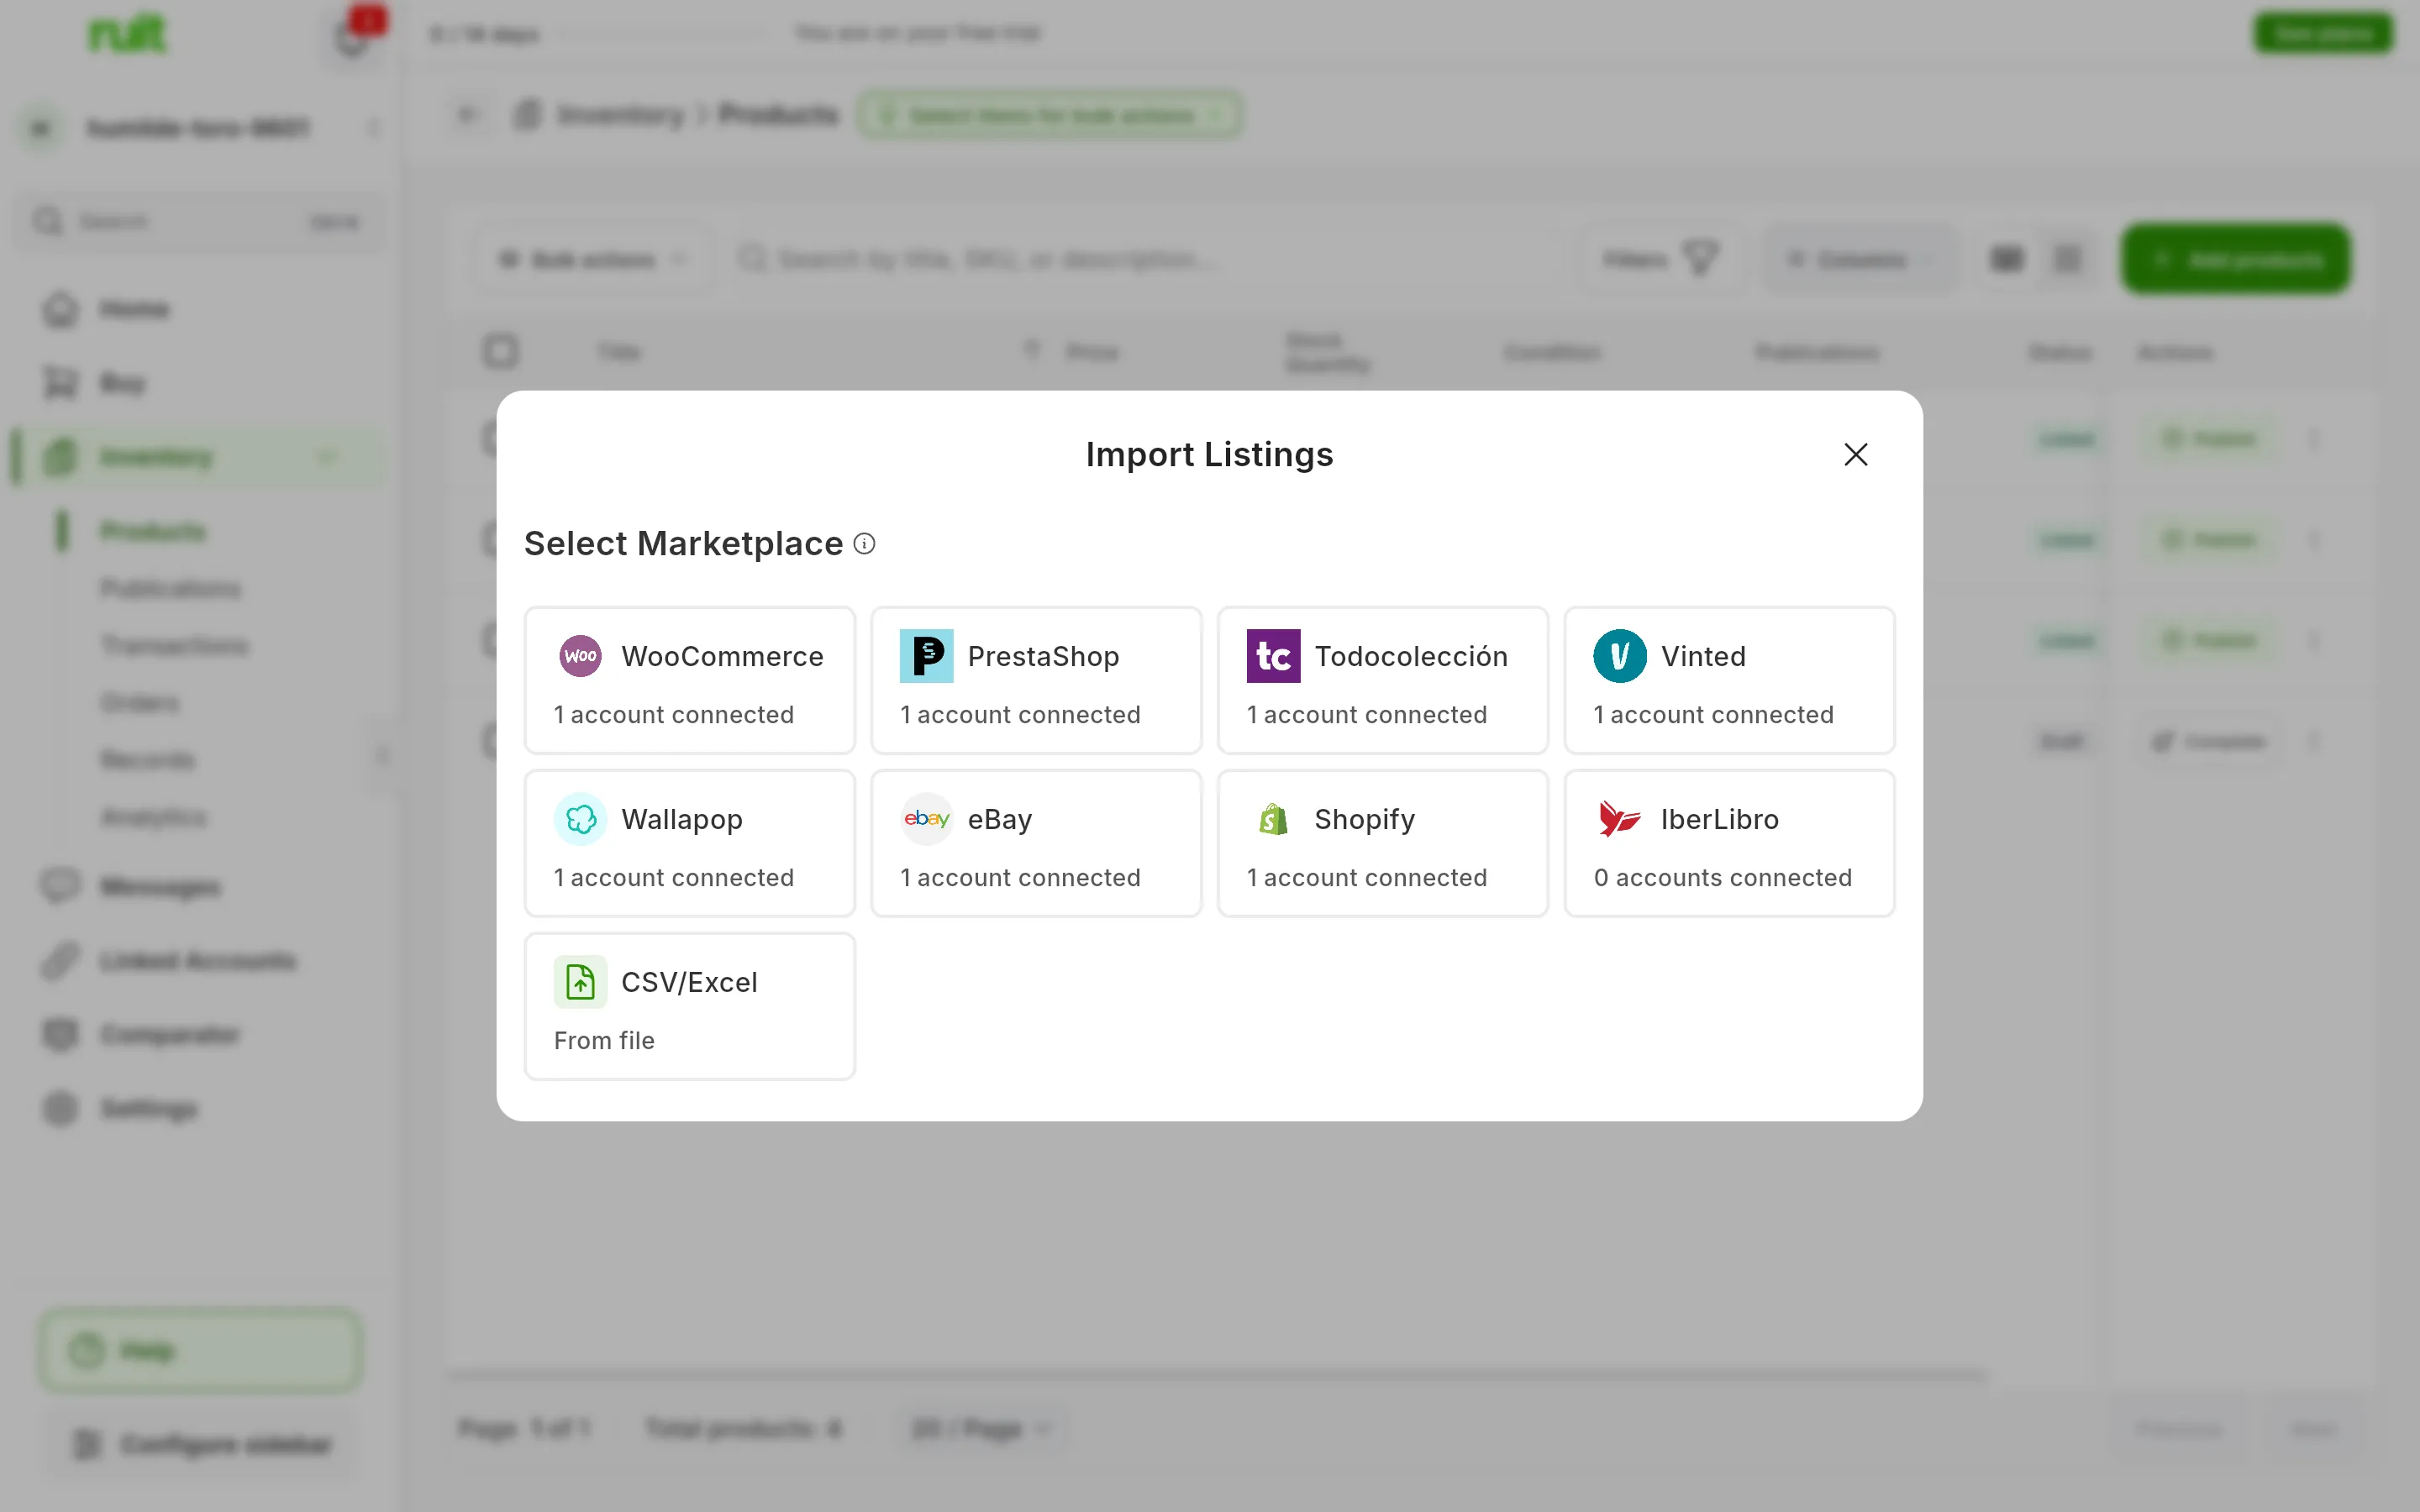Choose the Wallapop marketplace card
This screenshot has width=2420, height=1512.
click(x=690, y=843)
